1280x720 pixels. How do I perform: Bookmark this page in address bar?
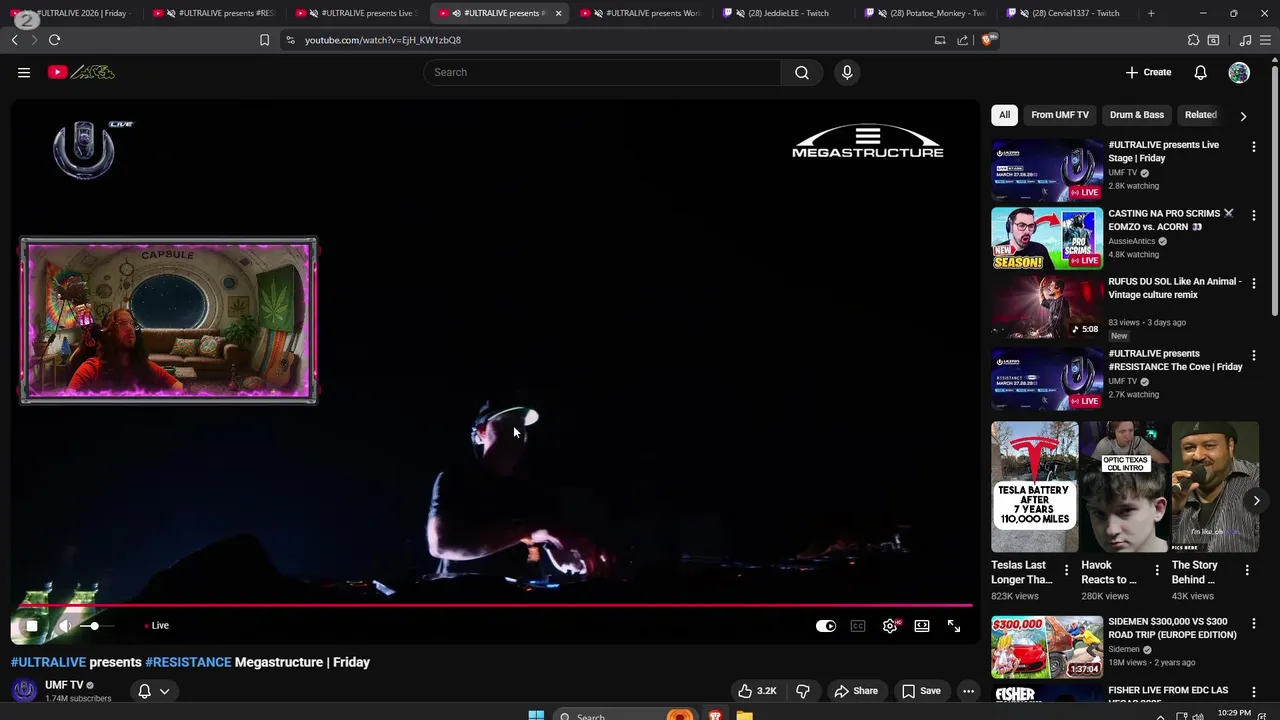264,40
